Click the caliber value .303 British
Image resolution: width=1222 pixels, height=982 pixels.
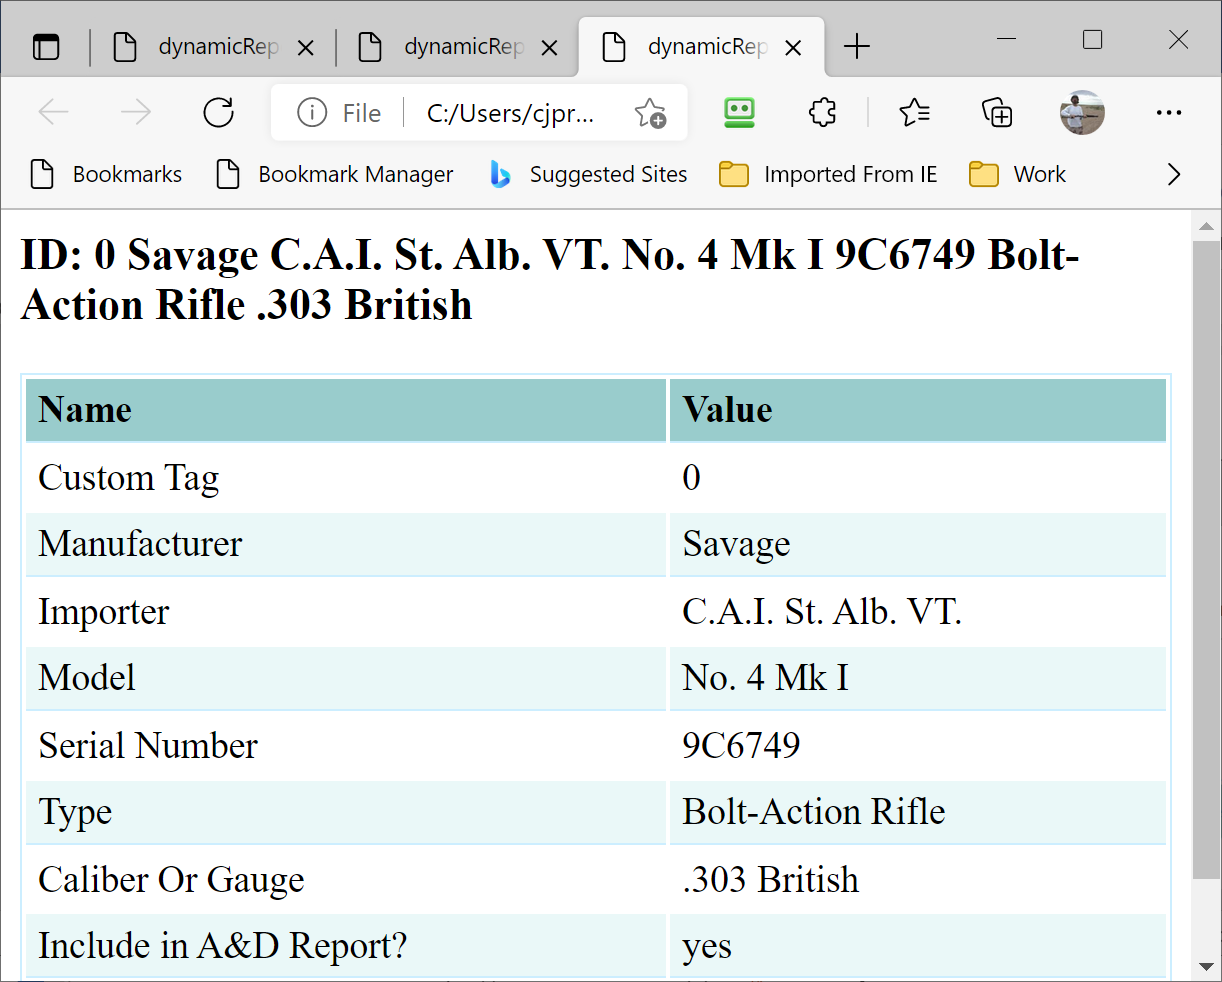[x=771, y=880]
